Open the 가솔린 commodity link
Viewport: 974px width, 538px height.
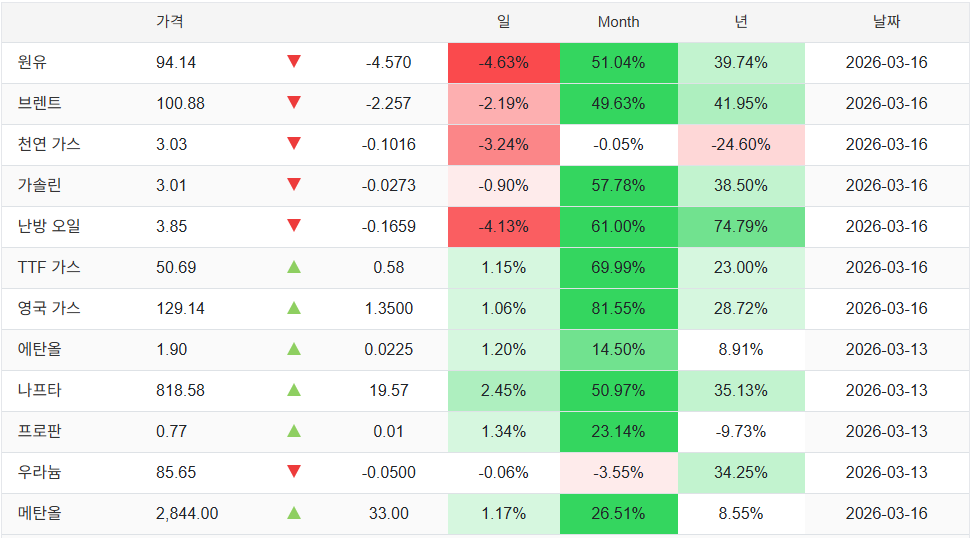click(39, 185)
